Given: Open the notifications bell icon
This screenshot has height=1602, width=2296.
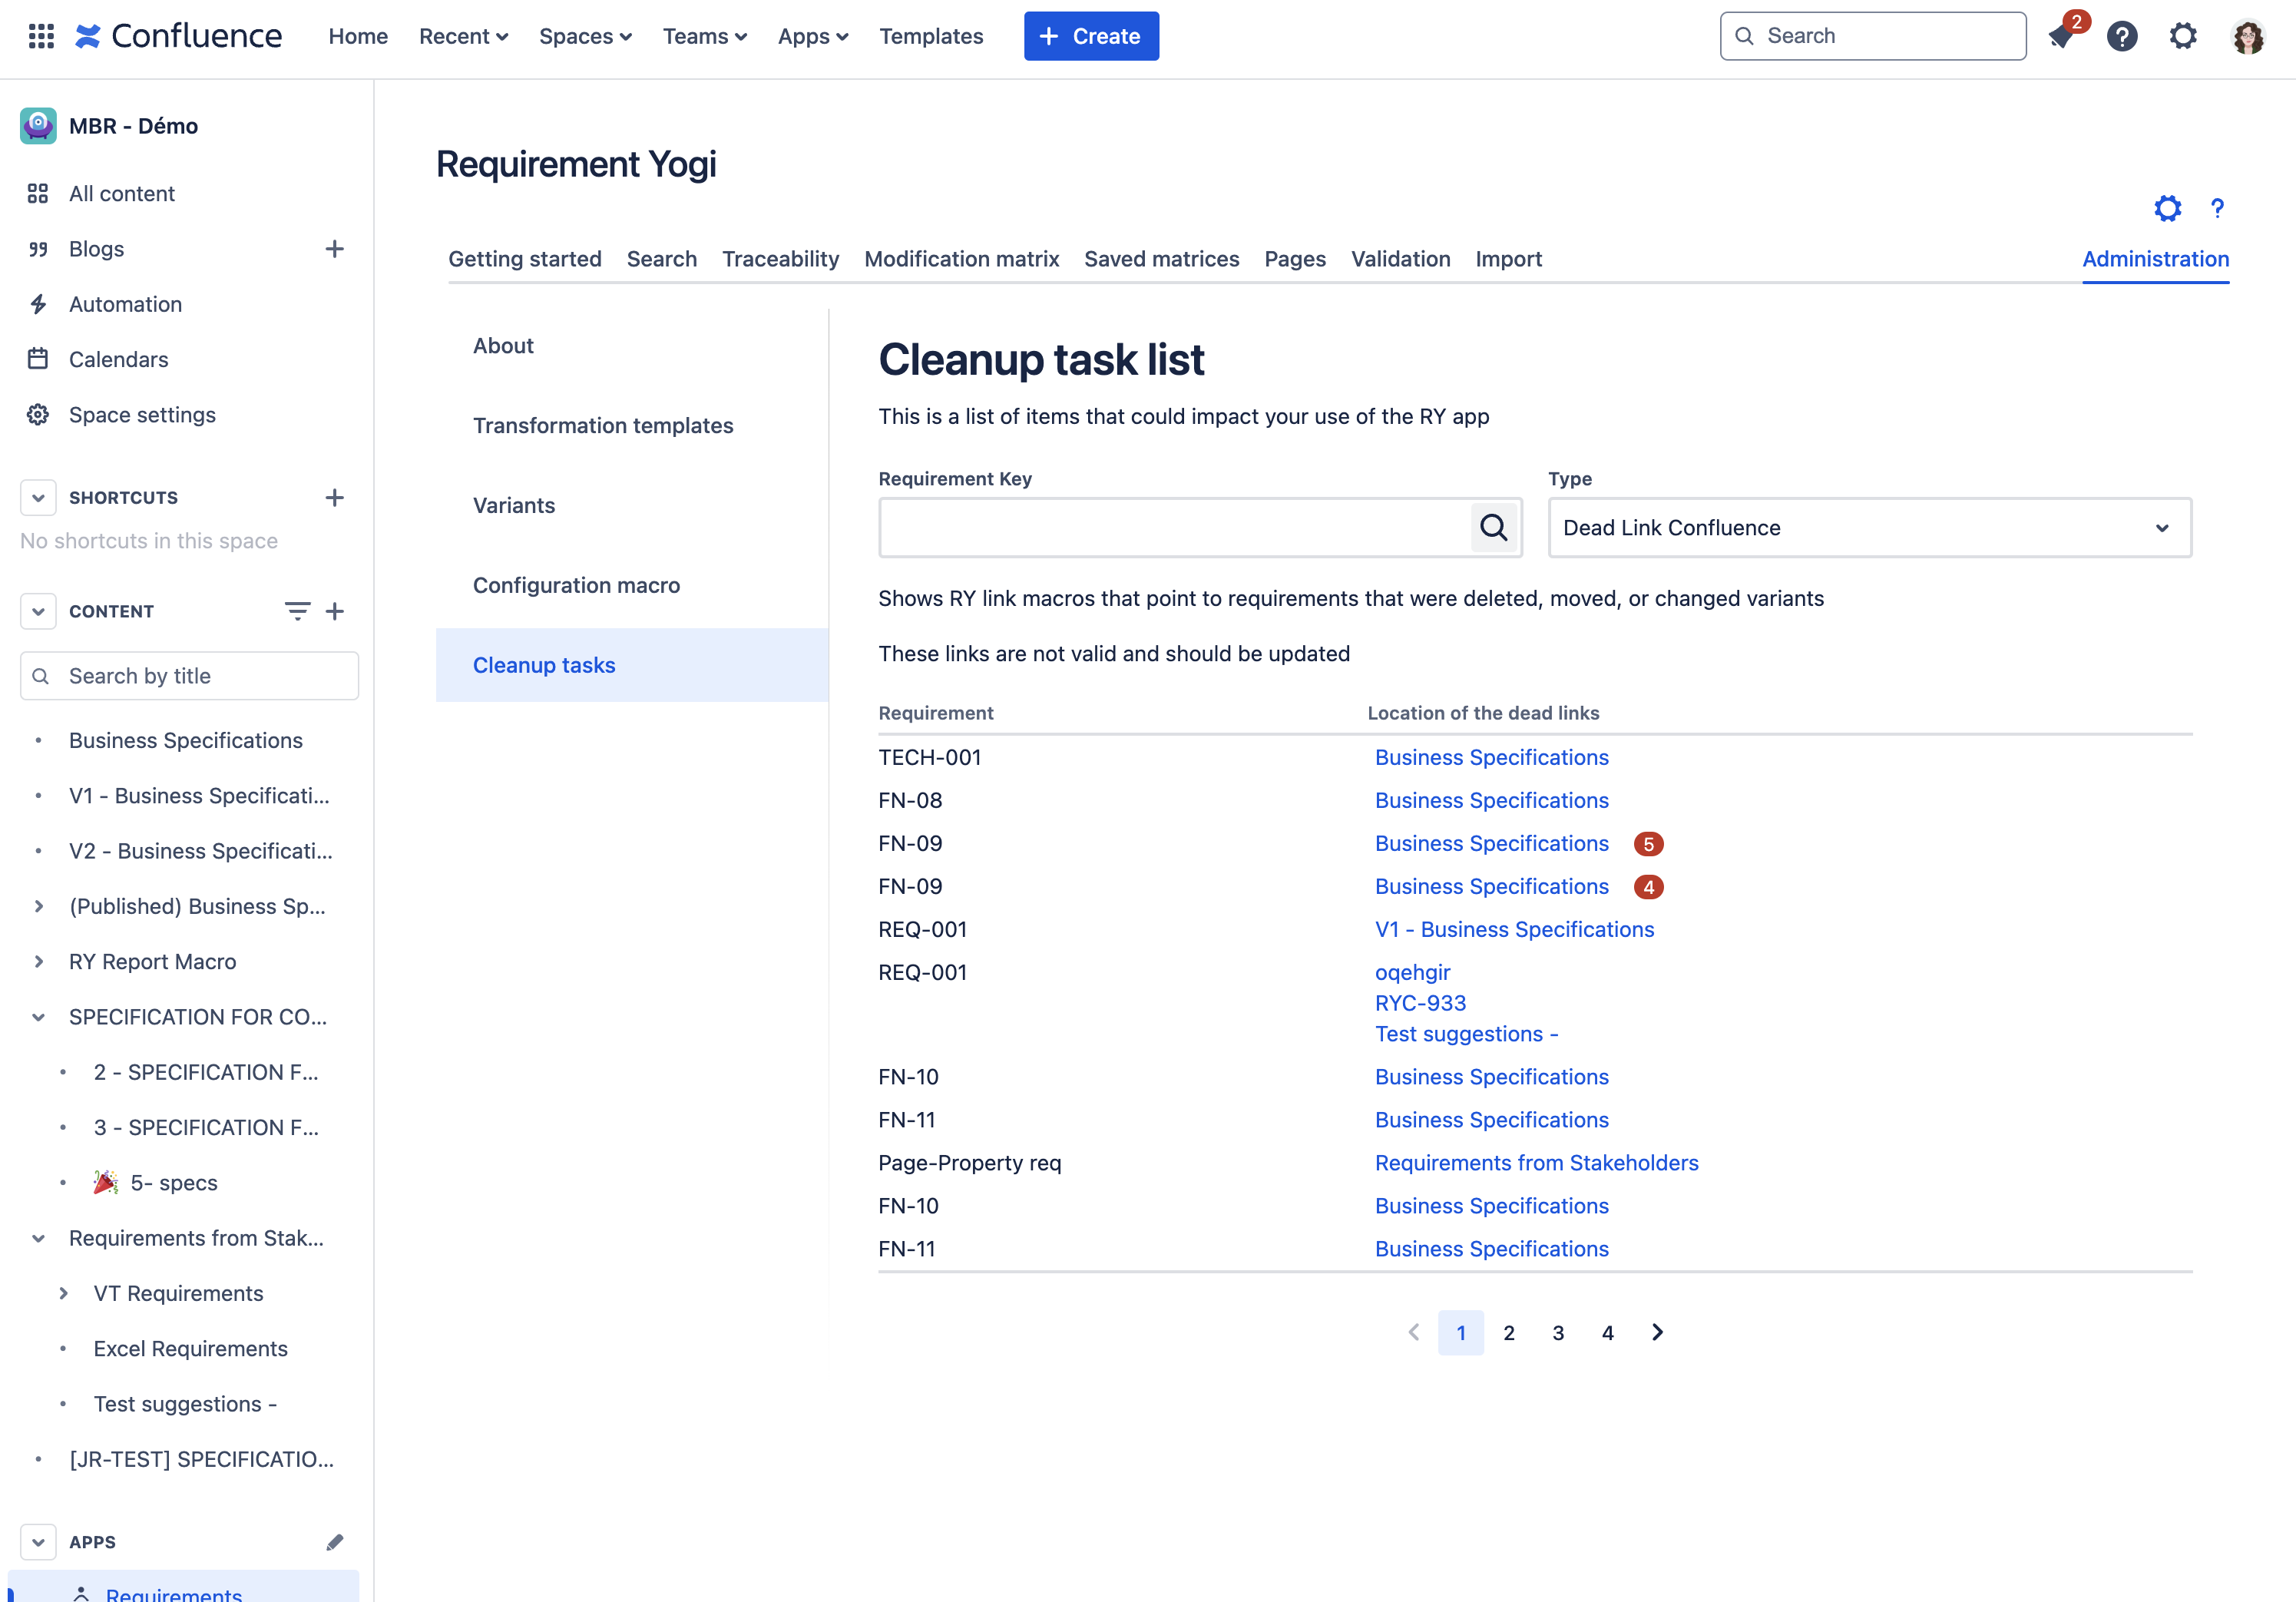Looking at the screenshot, I should (x=2062, y=36).
